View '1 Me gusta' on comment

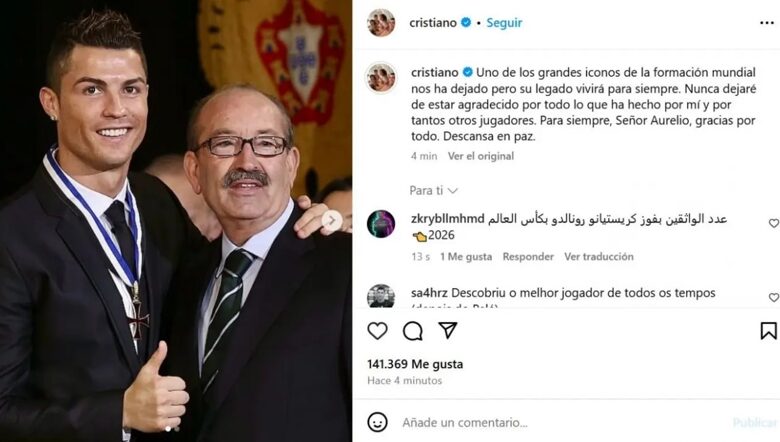466,257
